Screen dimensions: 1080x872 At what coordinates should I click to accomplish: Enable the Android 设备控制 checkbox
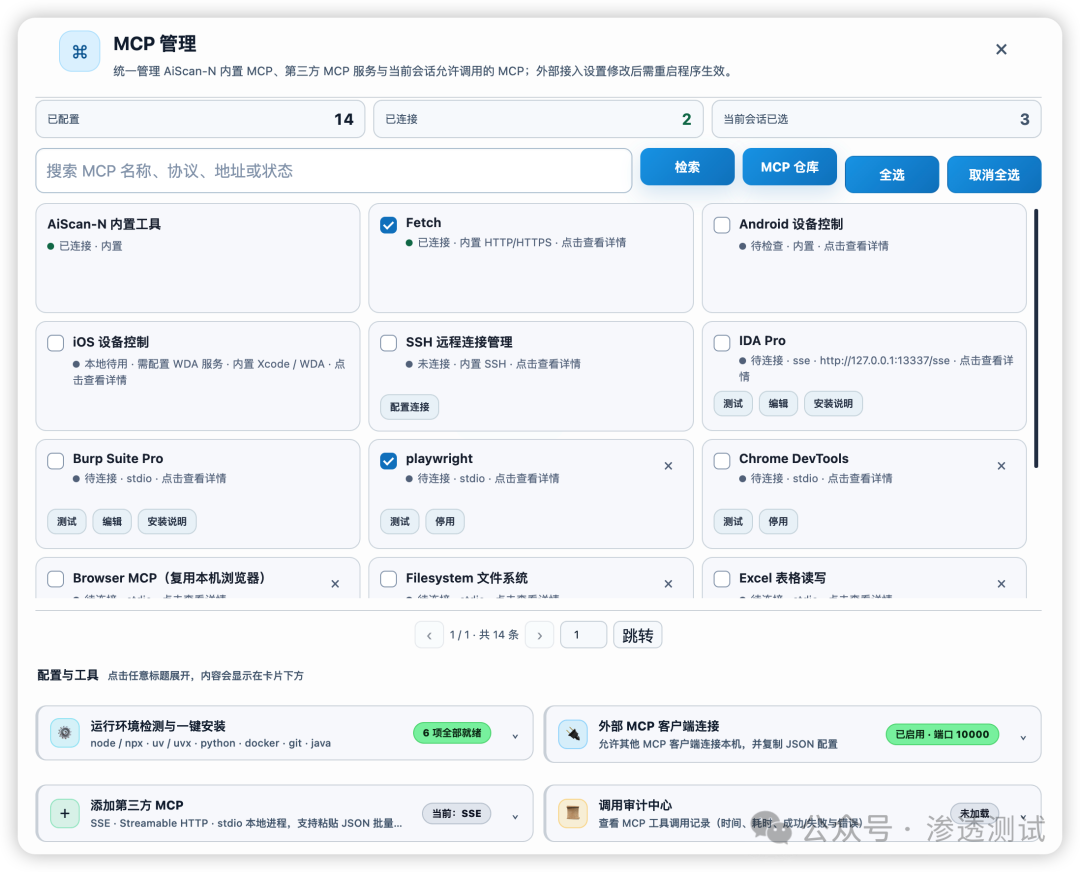(x=722, y=225)
